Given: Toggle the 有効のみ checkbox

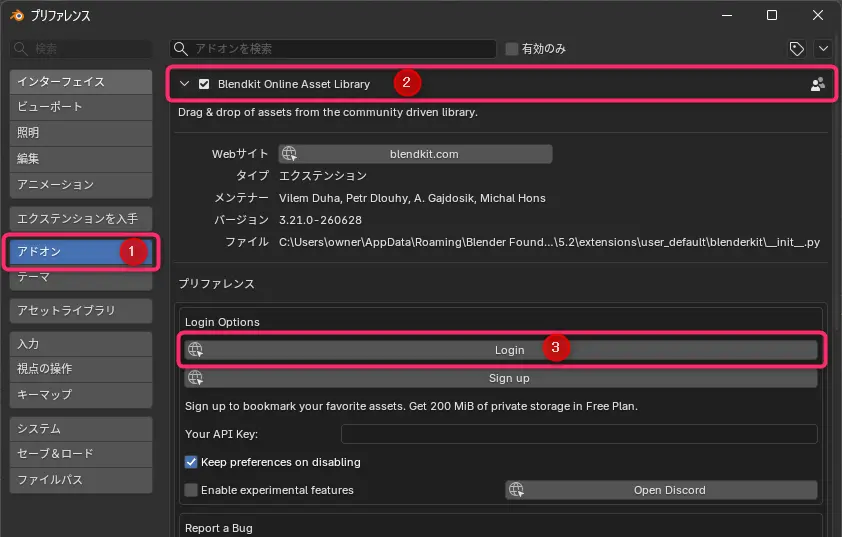Looking at the screenshot, I should click(512, 49).
